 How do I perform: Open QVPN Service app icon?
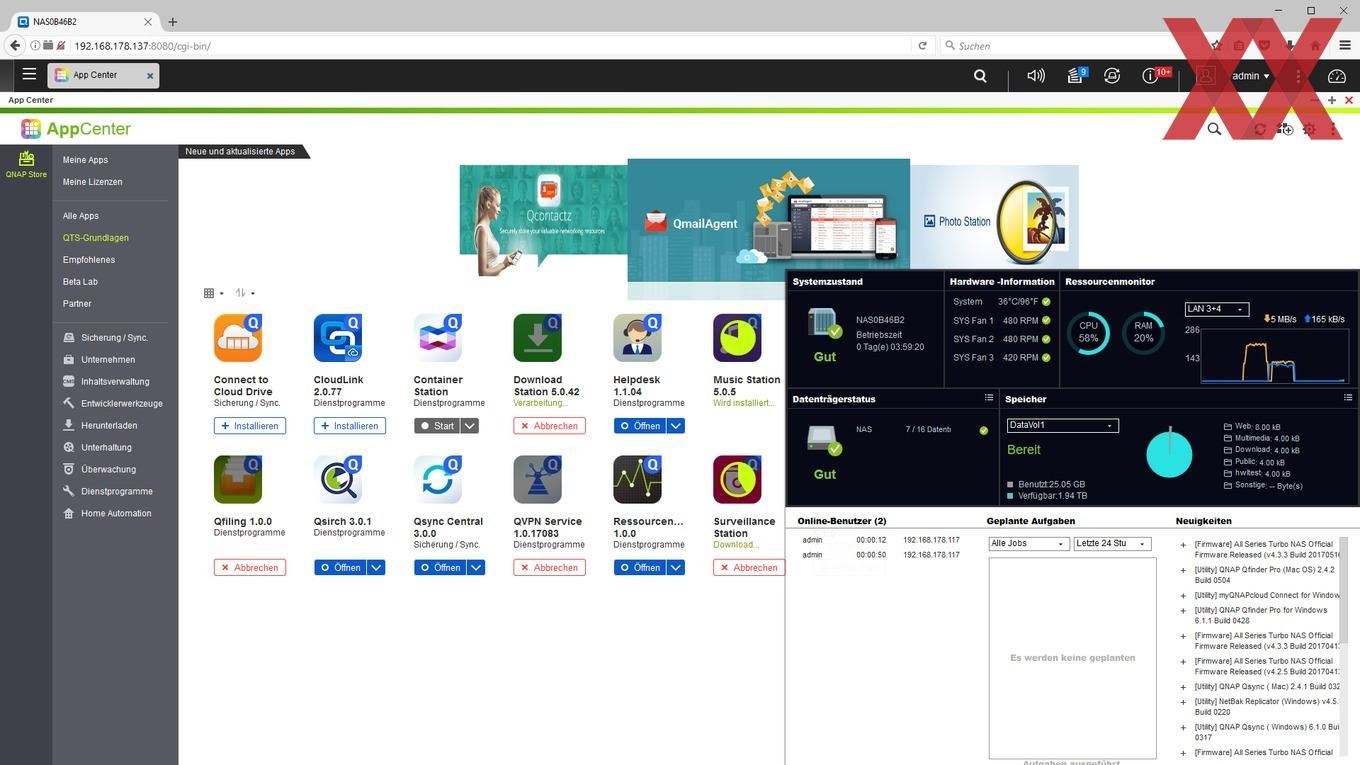click(x=538, y=479)
